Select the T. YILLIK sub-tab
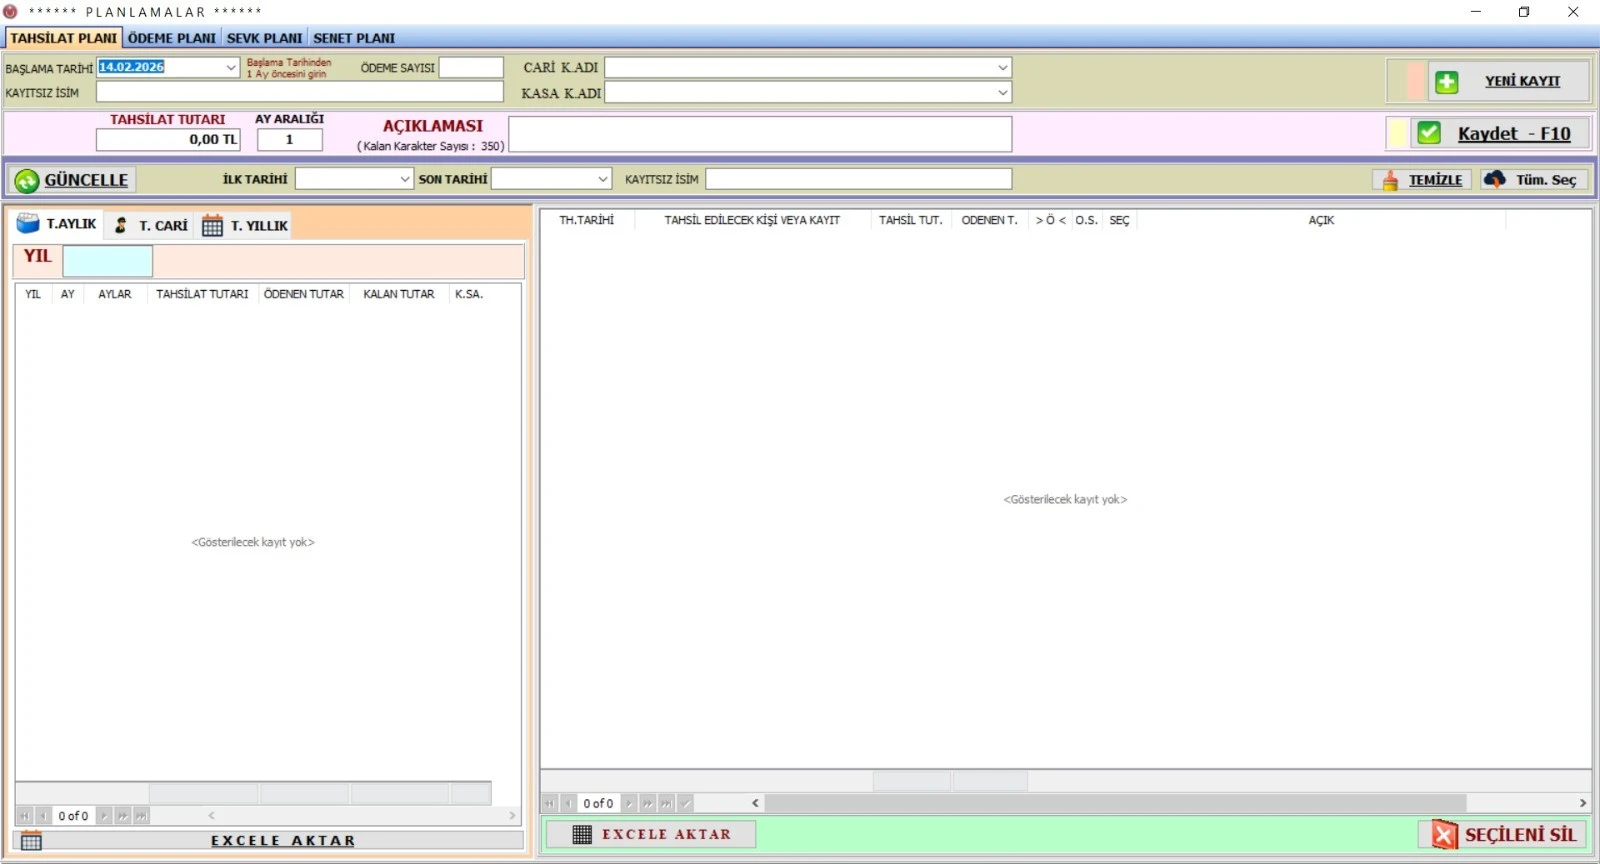1600x864 pixels. (x=246, y=225)
